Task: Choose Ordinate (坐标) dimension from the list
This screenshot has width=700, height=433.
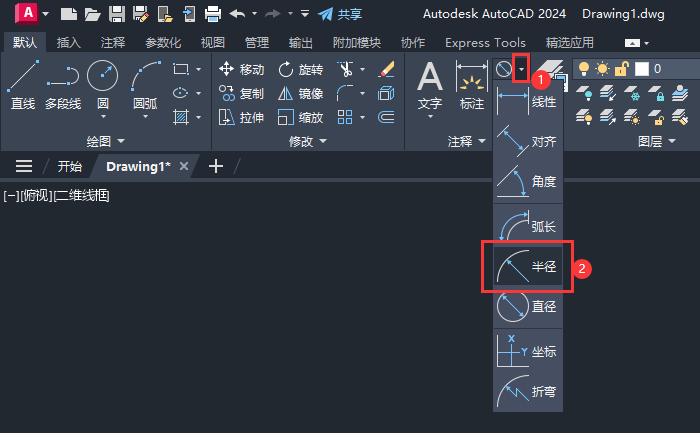Action: [x=528, y=351]
